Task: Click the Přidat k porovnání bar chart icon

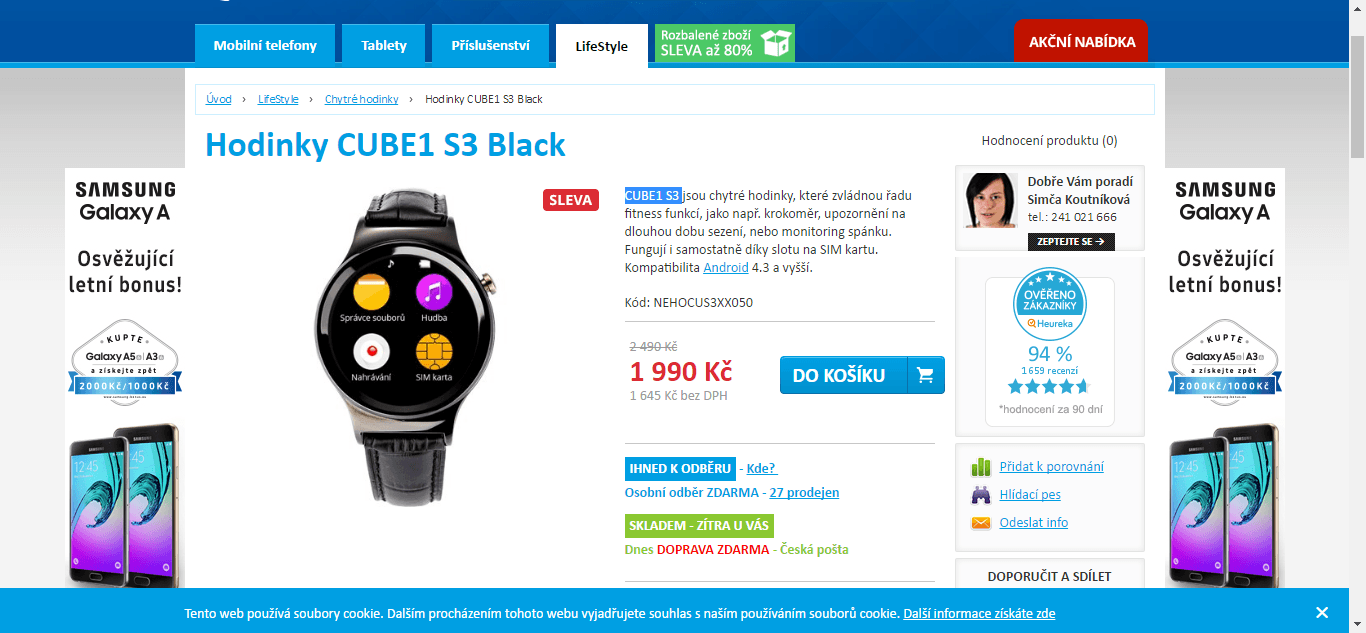Action: click(x=981, y=467)
